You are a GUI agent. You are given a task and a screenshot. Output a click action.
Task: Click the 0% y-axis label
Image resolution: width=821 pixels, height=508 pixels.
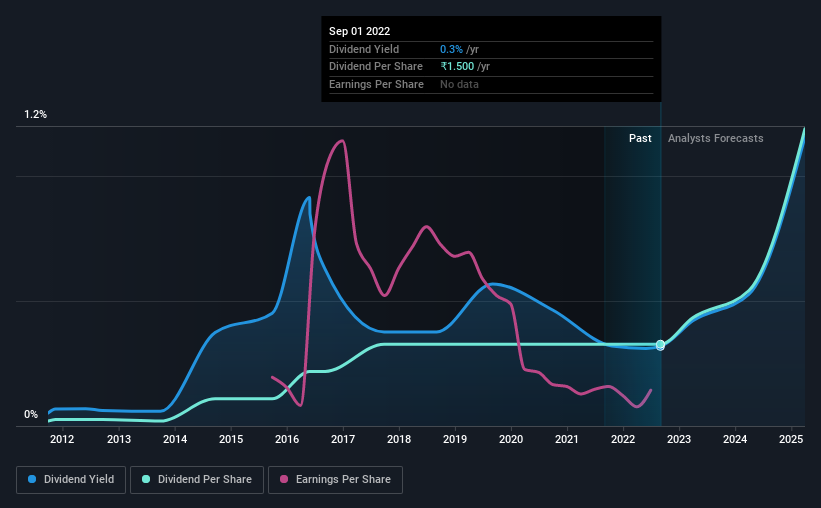pyautogui.click(x=31, y=415)
